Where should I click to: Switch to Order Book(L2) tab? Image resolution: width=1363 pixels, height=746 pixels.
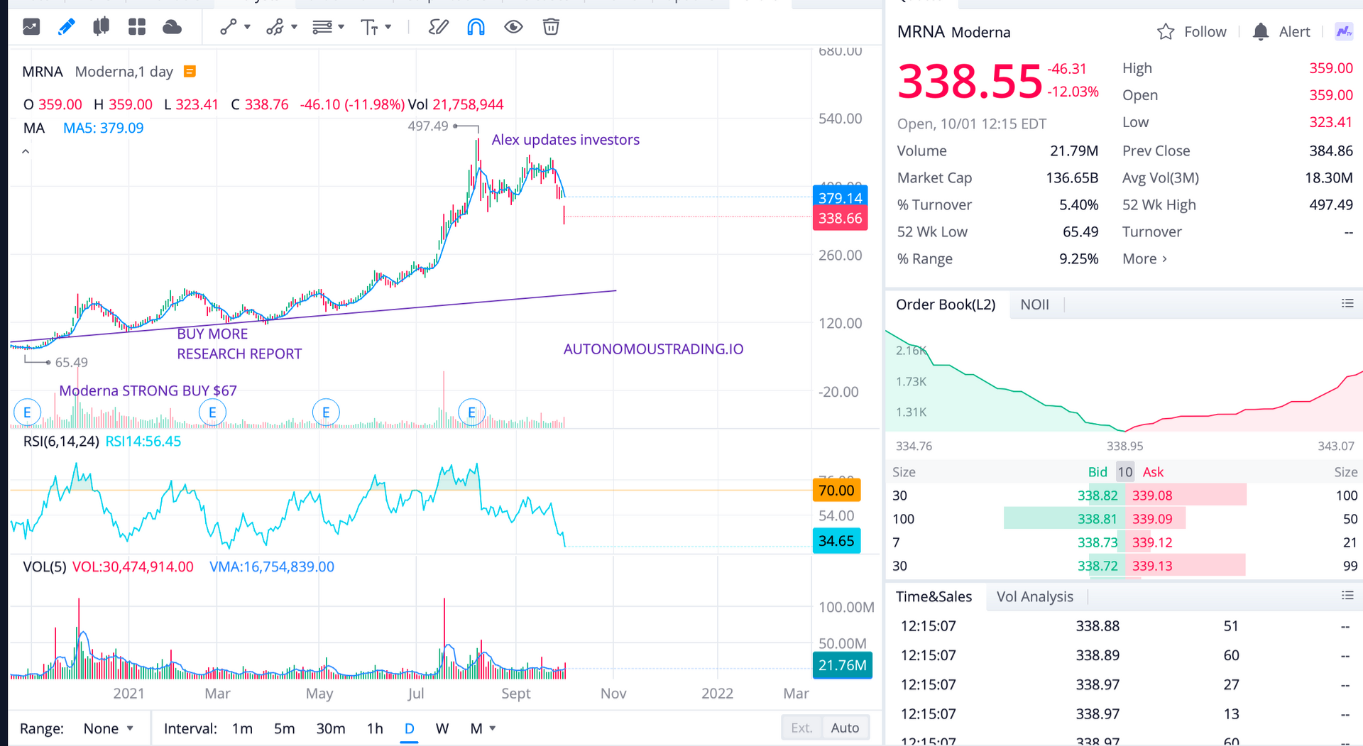(945, 304)
